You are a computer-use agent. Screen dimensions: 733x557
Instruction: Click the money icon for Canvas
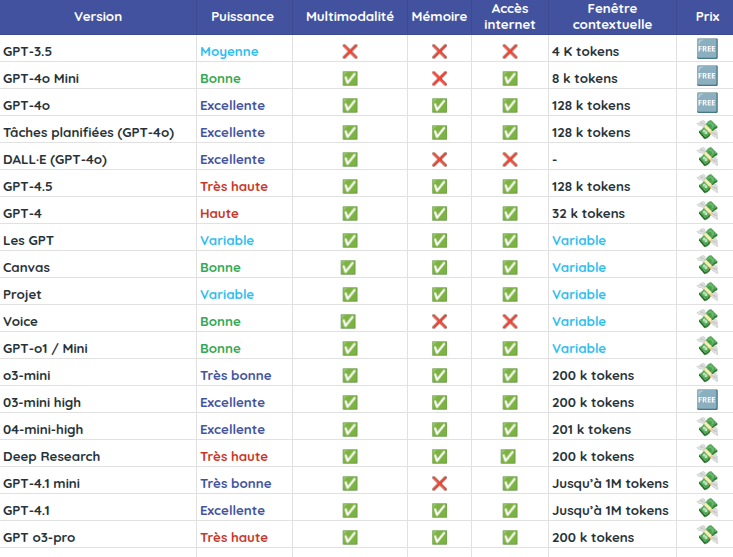(x=708, y=265)
